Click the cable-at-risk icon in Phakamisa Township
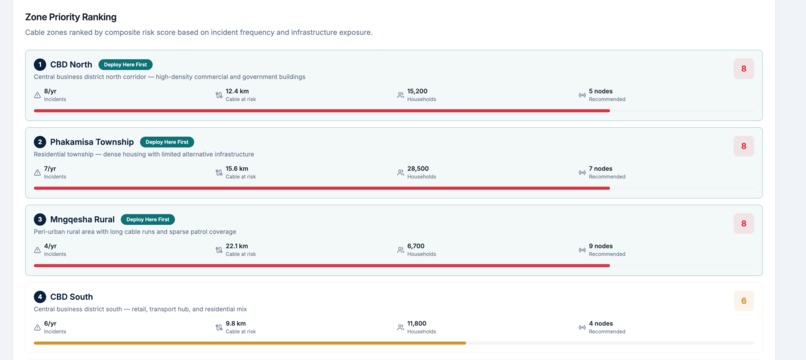The image size is (806, 360). click(219, 173)
